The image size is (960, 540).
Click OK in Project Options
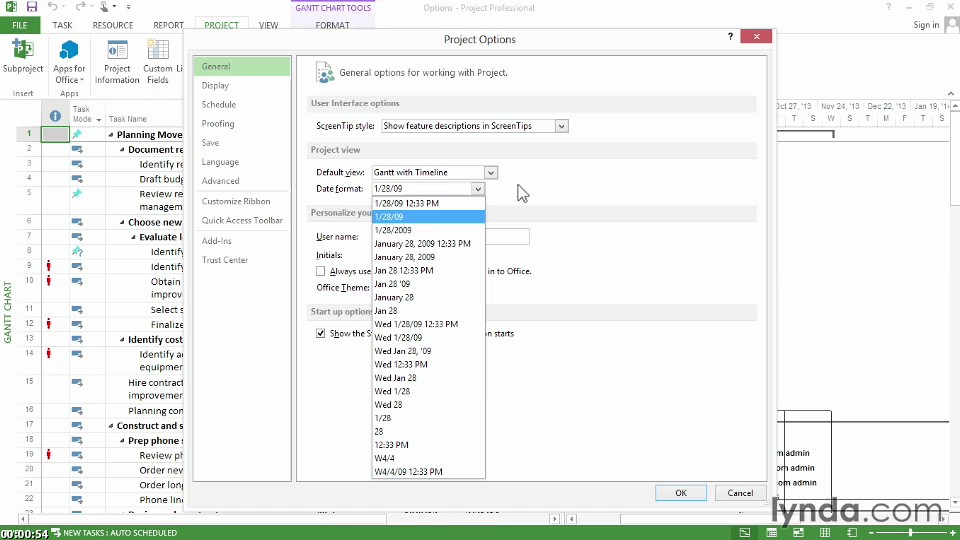[x=681, y=493]
